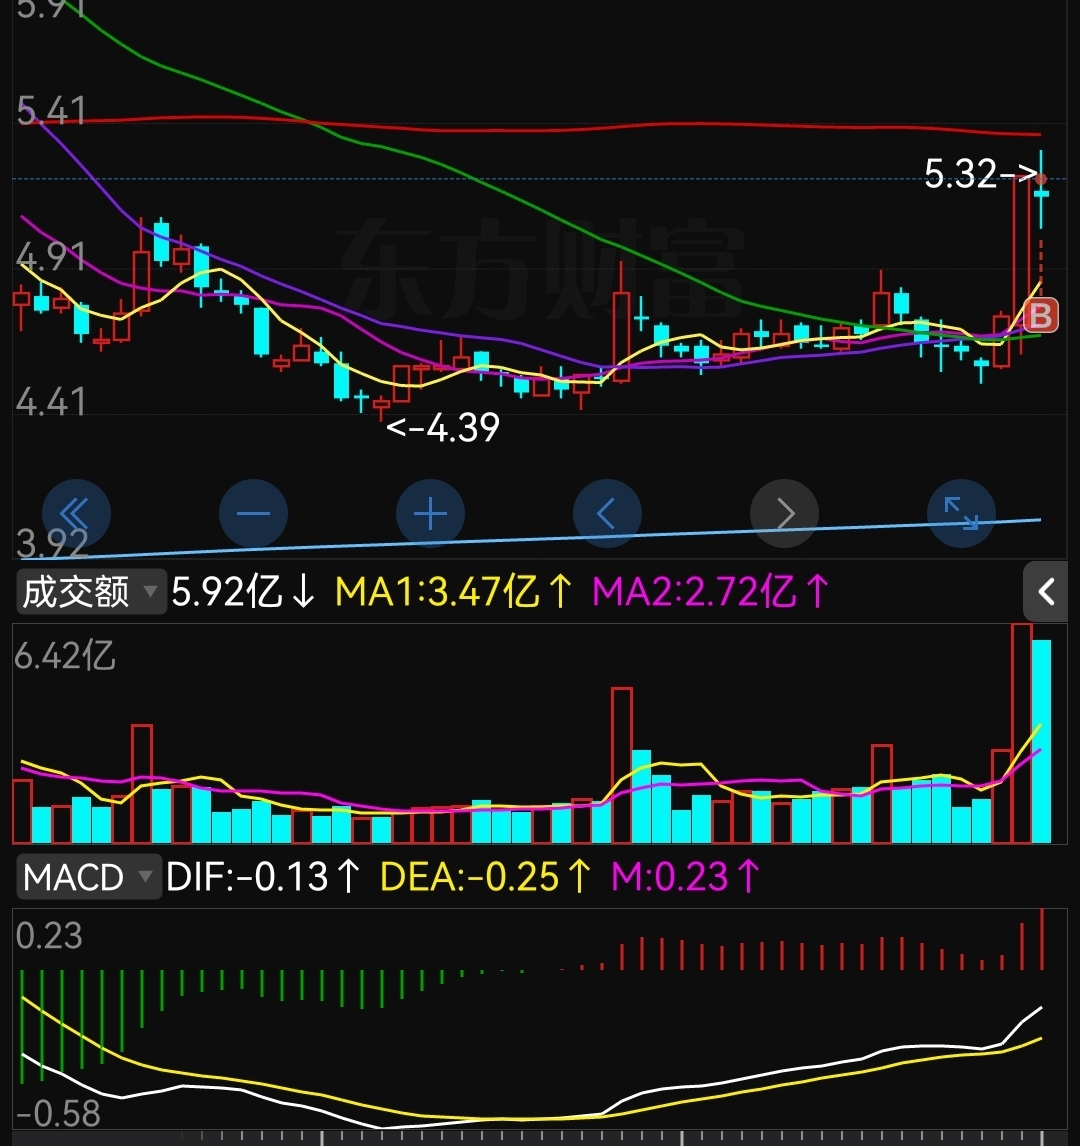1080x1146 pixels.
Task: Collapse side panel with the white chevron
Action: pos(1046,591)
